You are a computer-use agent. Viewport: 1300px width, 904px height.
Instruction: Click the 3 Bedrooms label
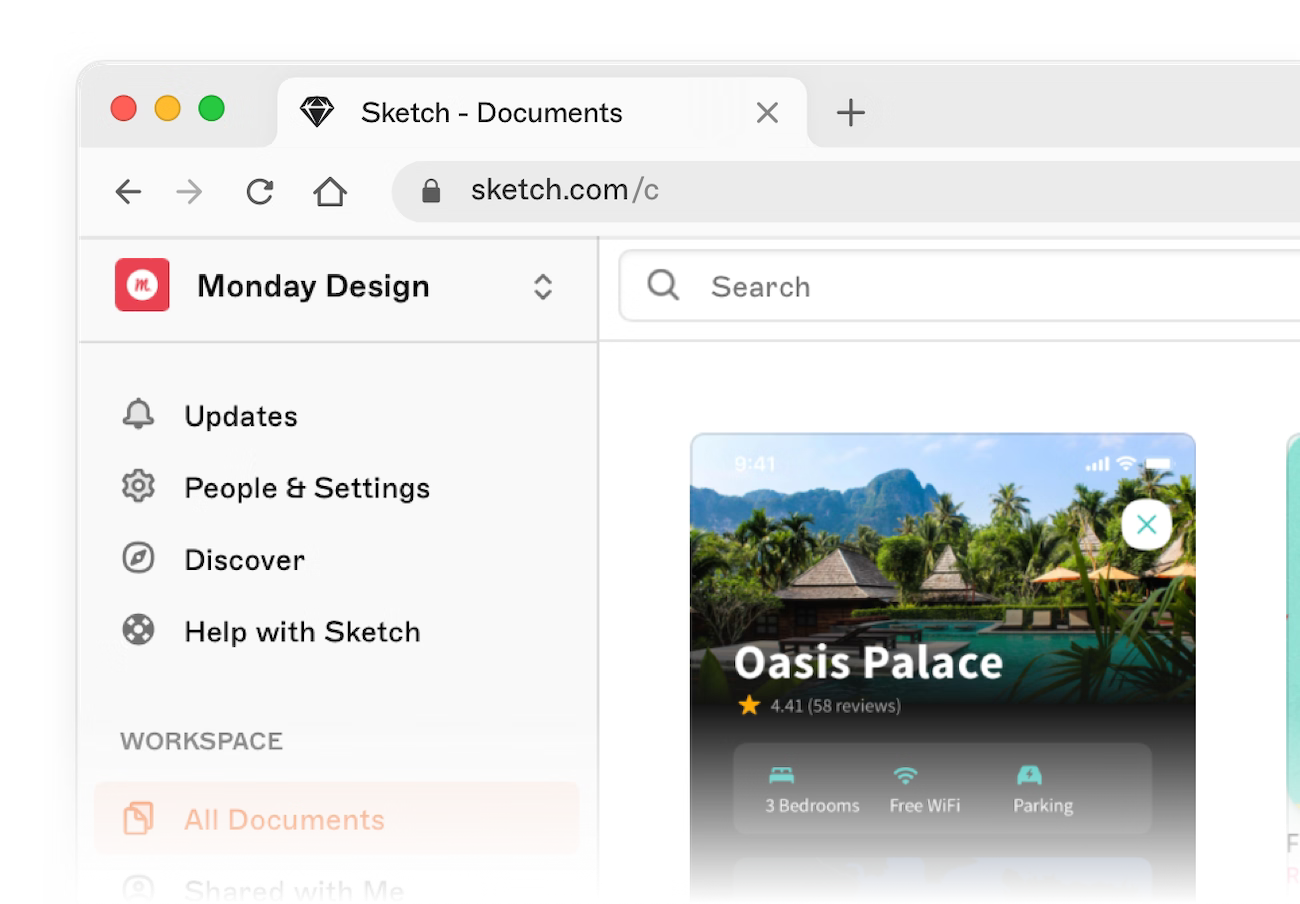click(812, 806)
